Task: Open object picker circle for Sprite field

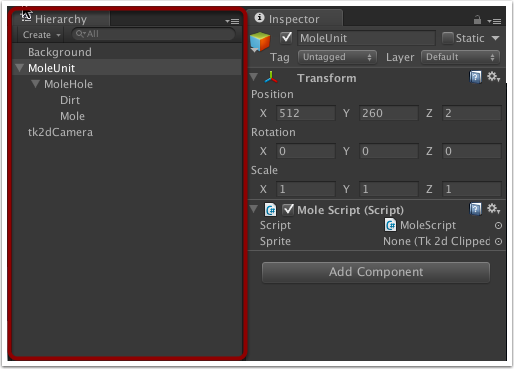Action: [498, 241]
